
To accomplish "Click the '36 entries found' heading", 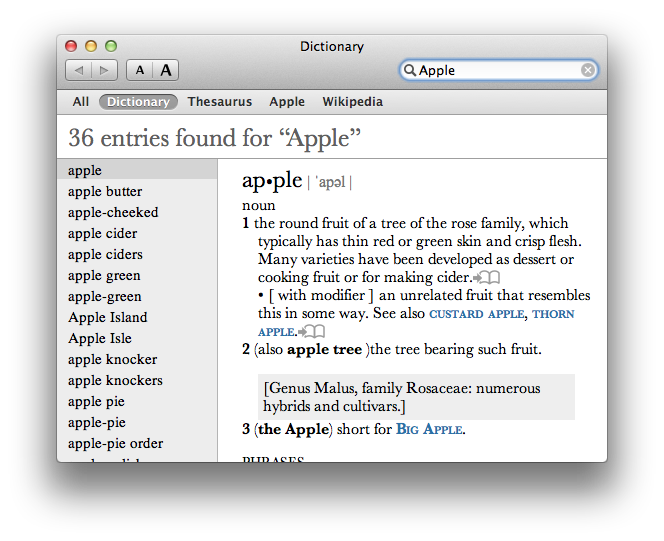I will 215,138.
